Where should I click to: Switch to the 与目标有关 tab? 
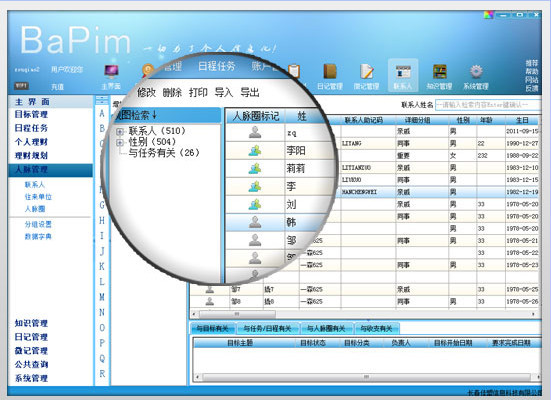click(x=212, y=328)
